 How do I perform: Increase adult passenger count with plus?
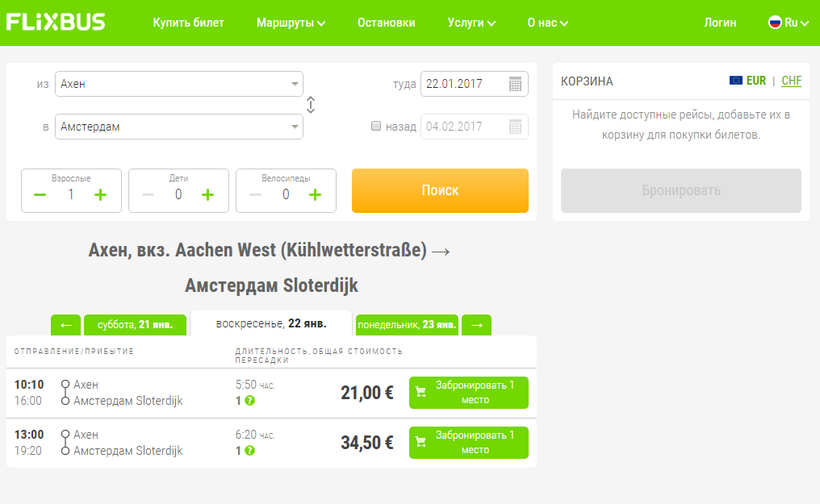[100, 194]
